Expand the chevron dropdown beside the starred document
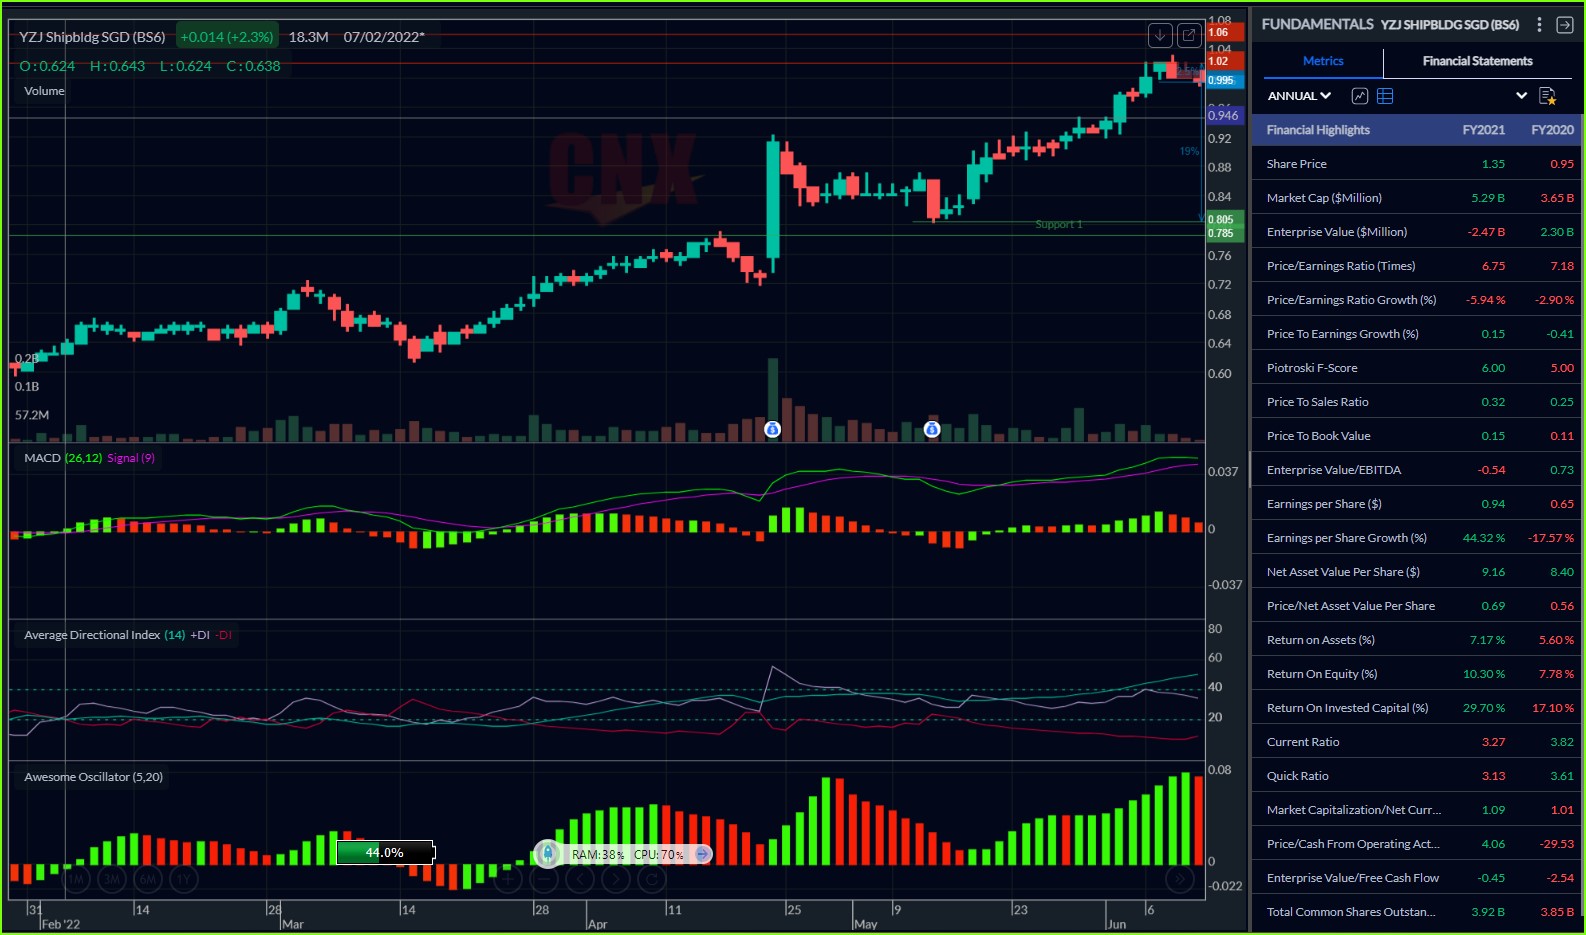The height and width of the screenshot is (935, 1586). pyautogui.click(x=1521, y=96)
